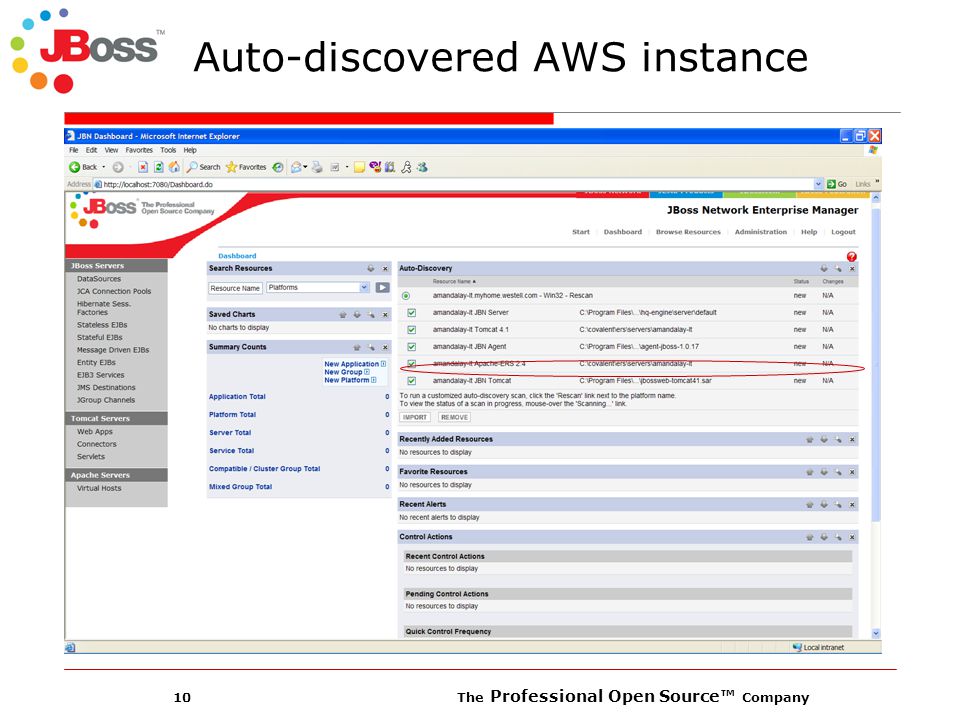
Task: Close the Recently Added Resources portlet
Action: click(852, 440)
